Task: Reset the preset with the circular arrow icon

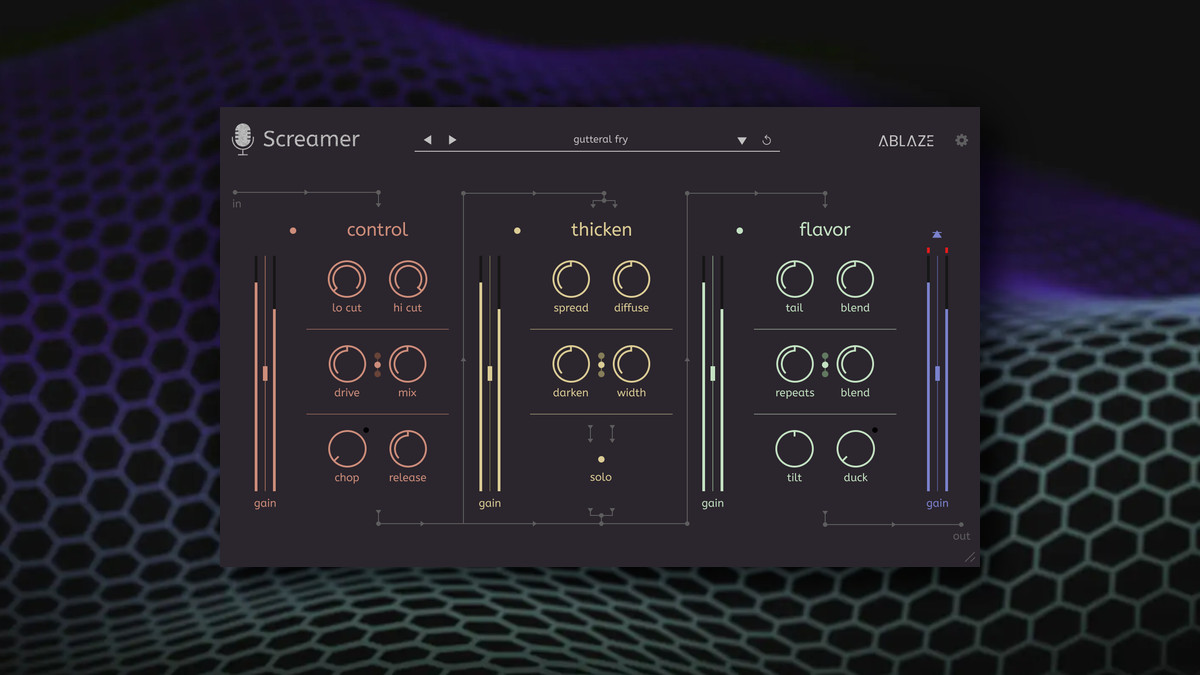Action: click(x=767, y=140)
